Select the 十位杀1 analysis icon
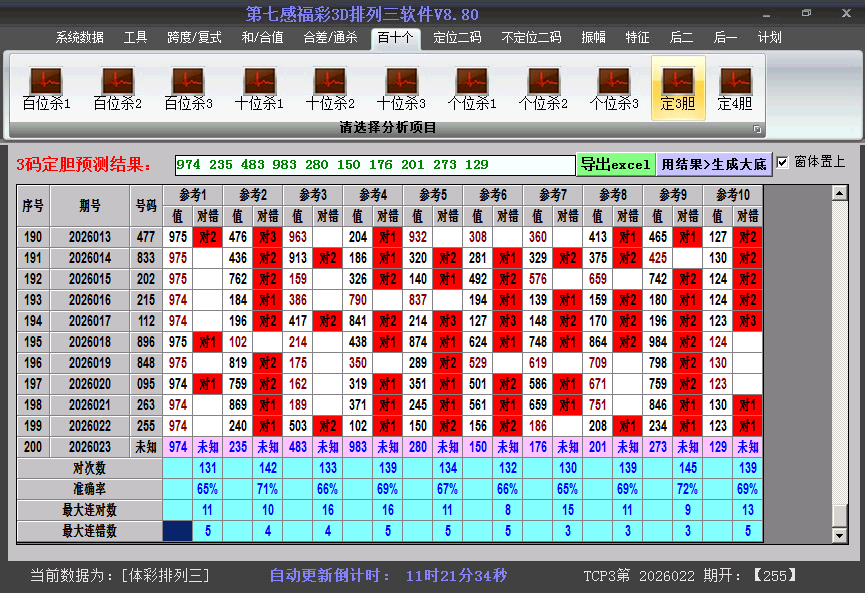This screenshot has width=865, height=593. [x=258, y=83]
